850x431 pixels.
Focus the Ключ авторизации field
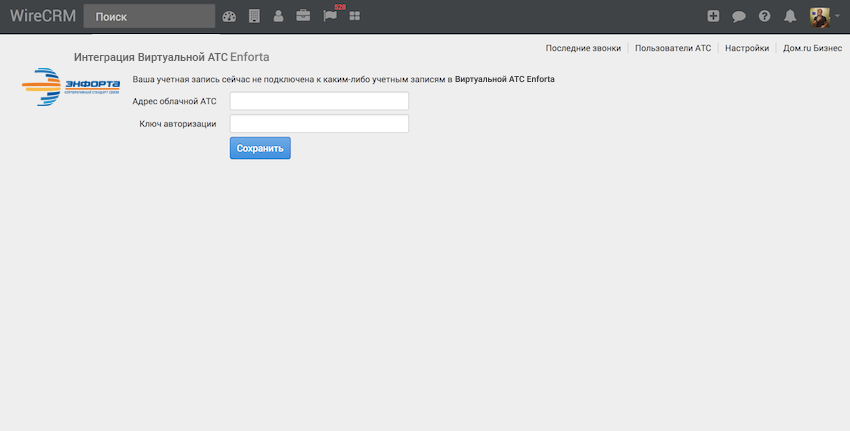319,124
